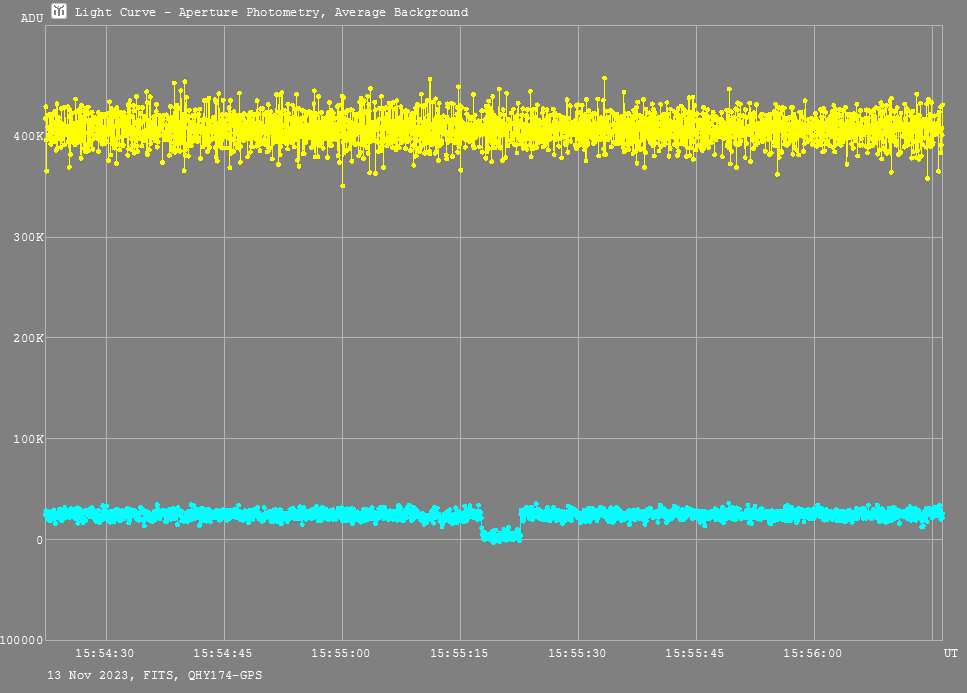Click the 15:56:00 time axis label
The image size is (967, 693).
coord(812,653)
